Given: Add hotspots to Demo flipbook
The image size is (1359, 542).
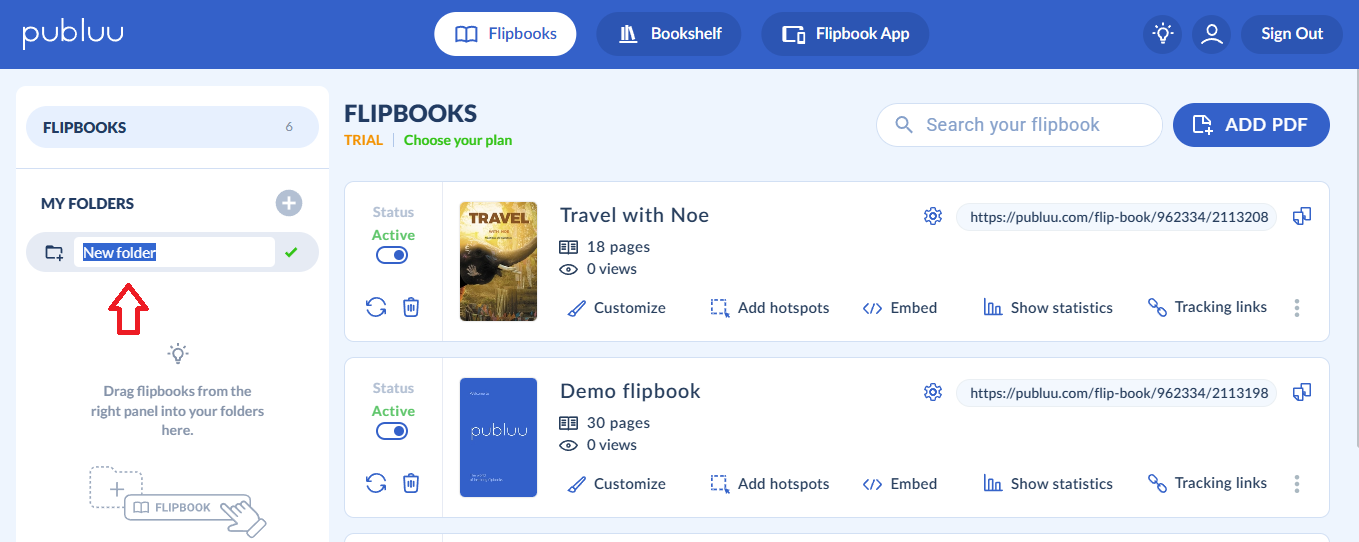Looking at the screenshot, I should 770,484.
